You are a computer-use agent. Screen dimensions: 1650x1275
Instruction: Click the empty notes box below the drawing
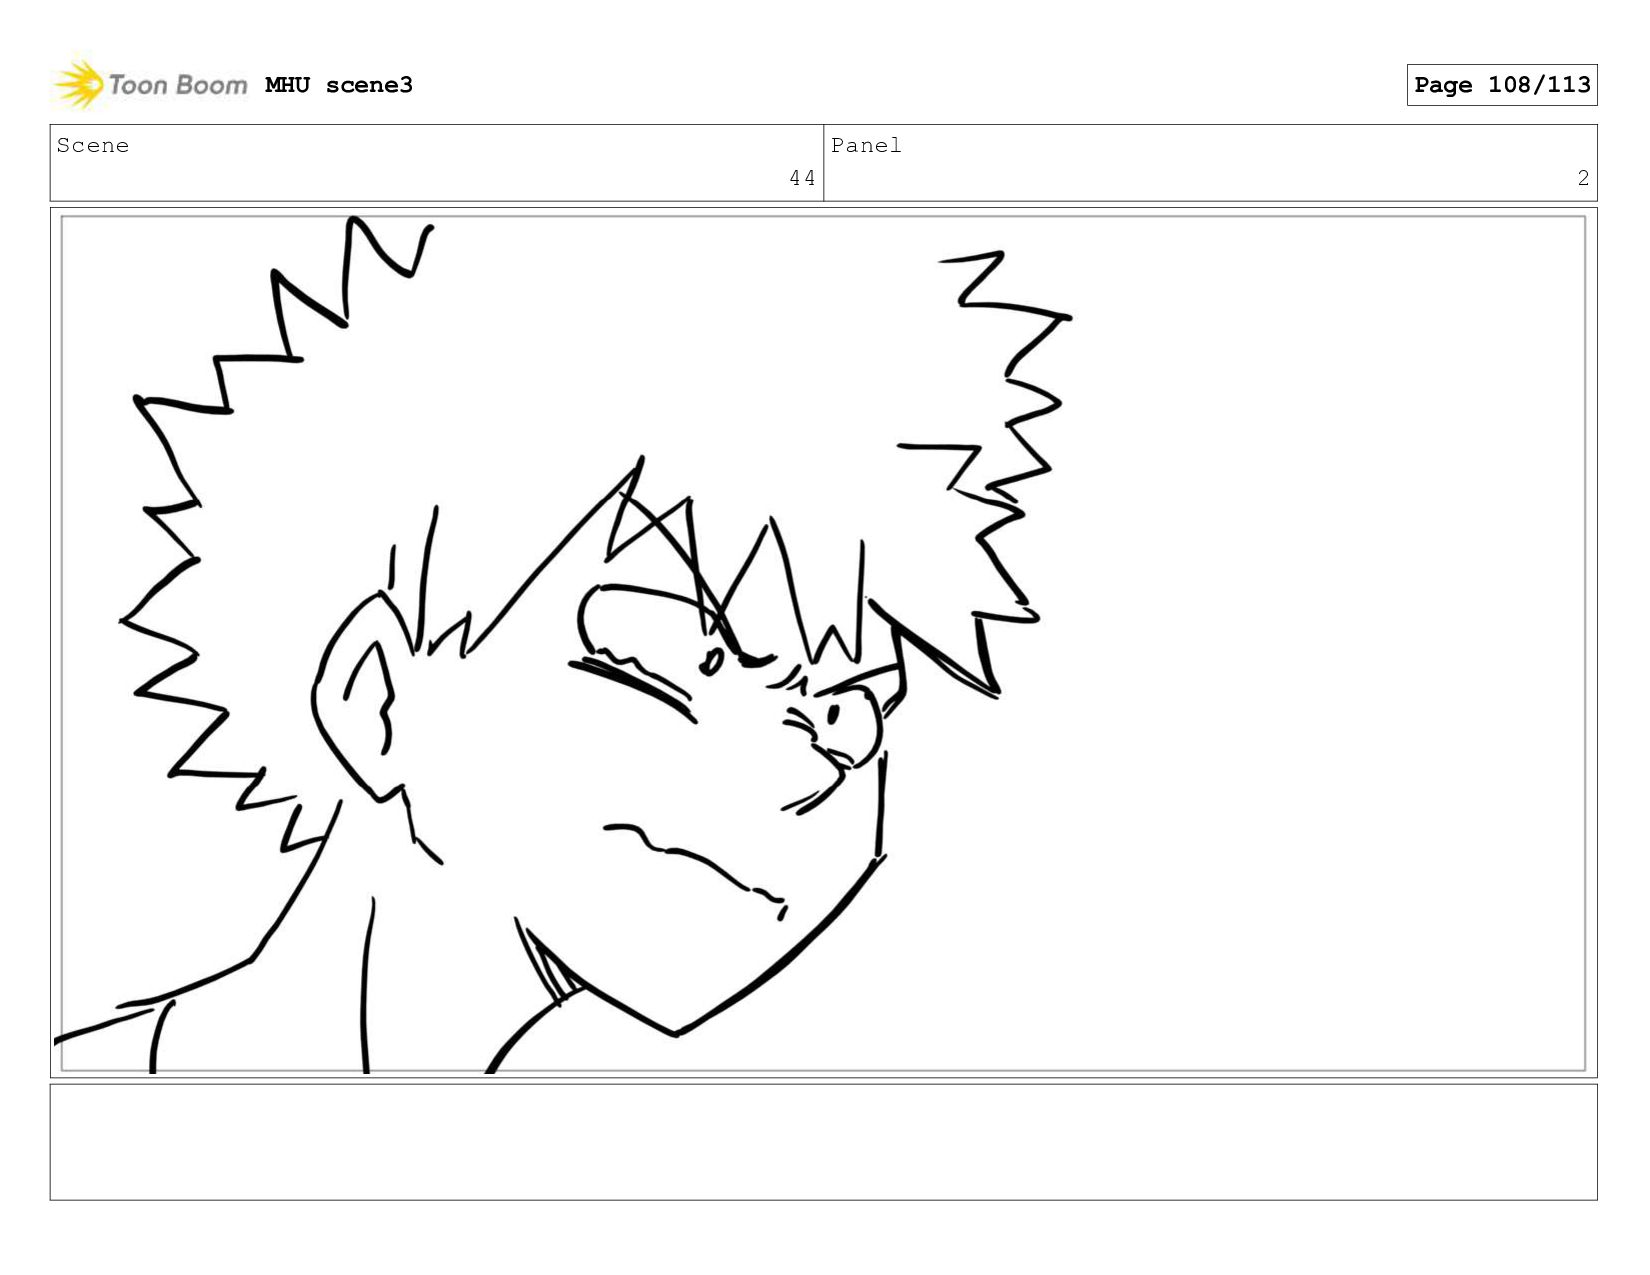pyautogui.click(x=823, y=1142)
